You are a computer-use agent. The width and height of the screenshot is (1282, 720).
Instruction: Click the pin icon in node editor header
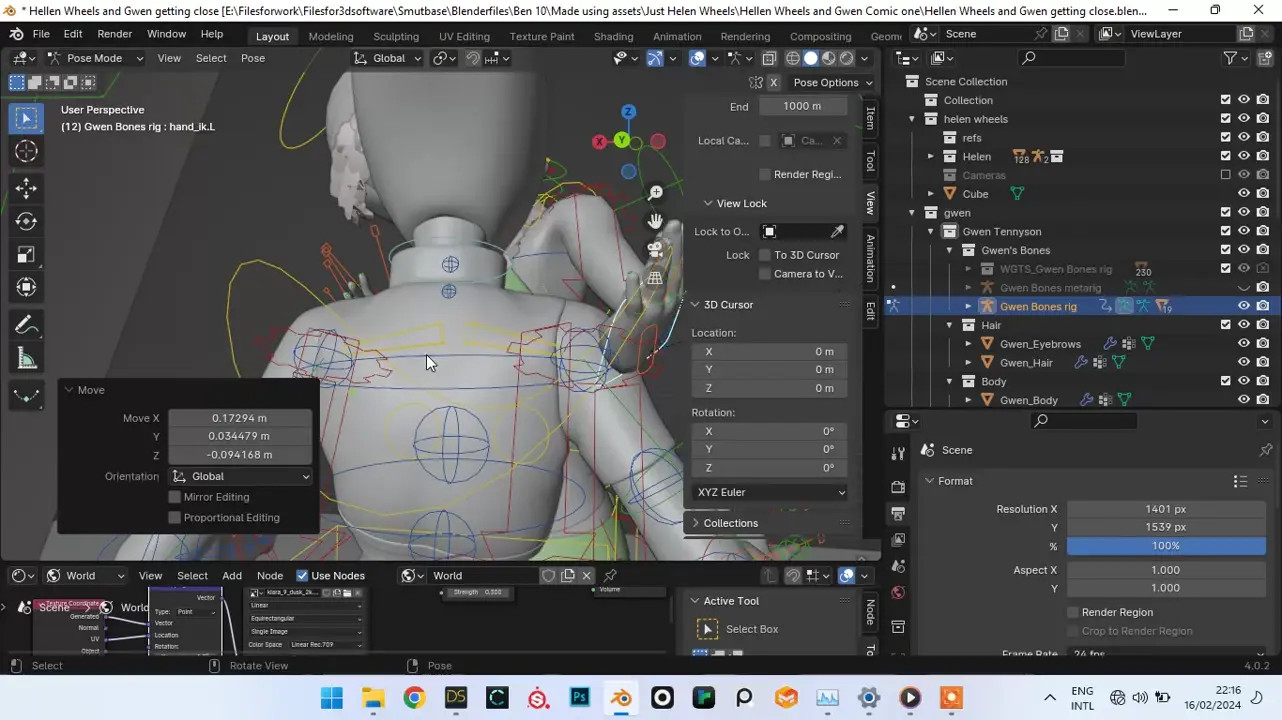coord(610,575)
